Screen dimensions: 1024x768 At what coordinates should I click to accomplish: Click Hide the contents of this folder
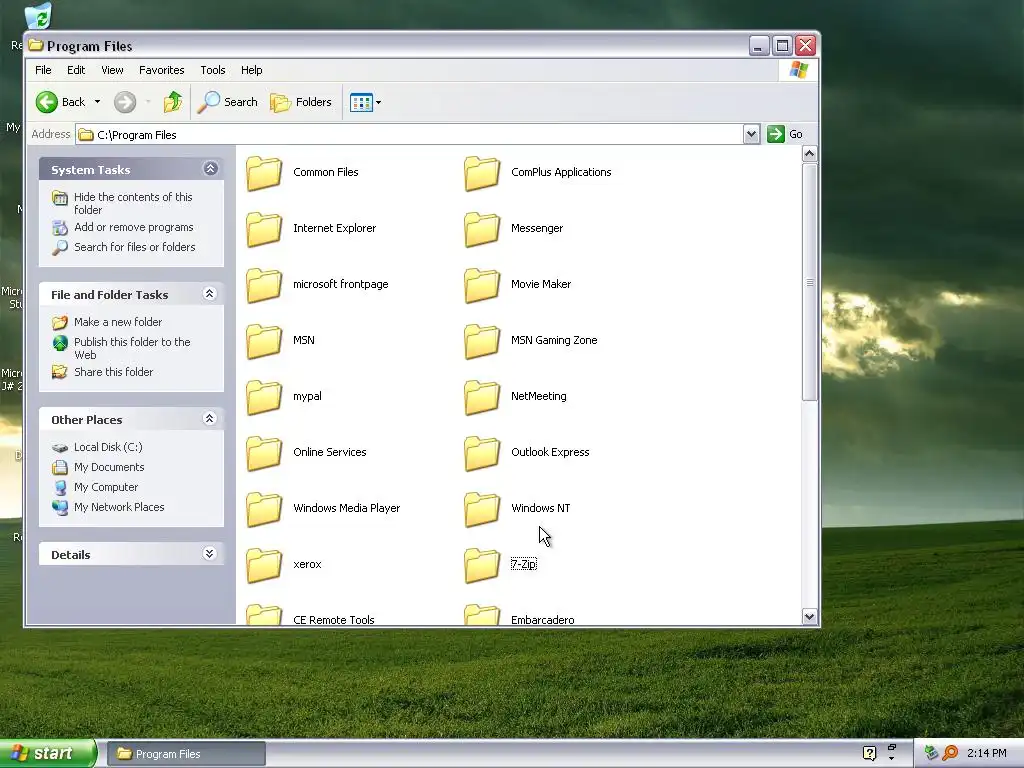(133, 203)
